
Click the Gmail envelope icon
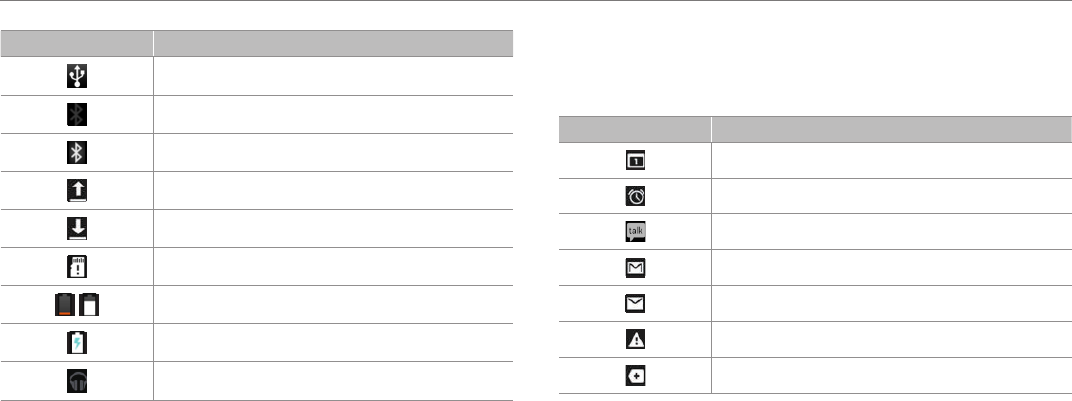pos(635,268)
